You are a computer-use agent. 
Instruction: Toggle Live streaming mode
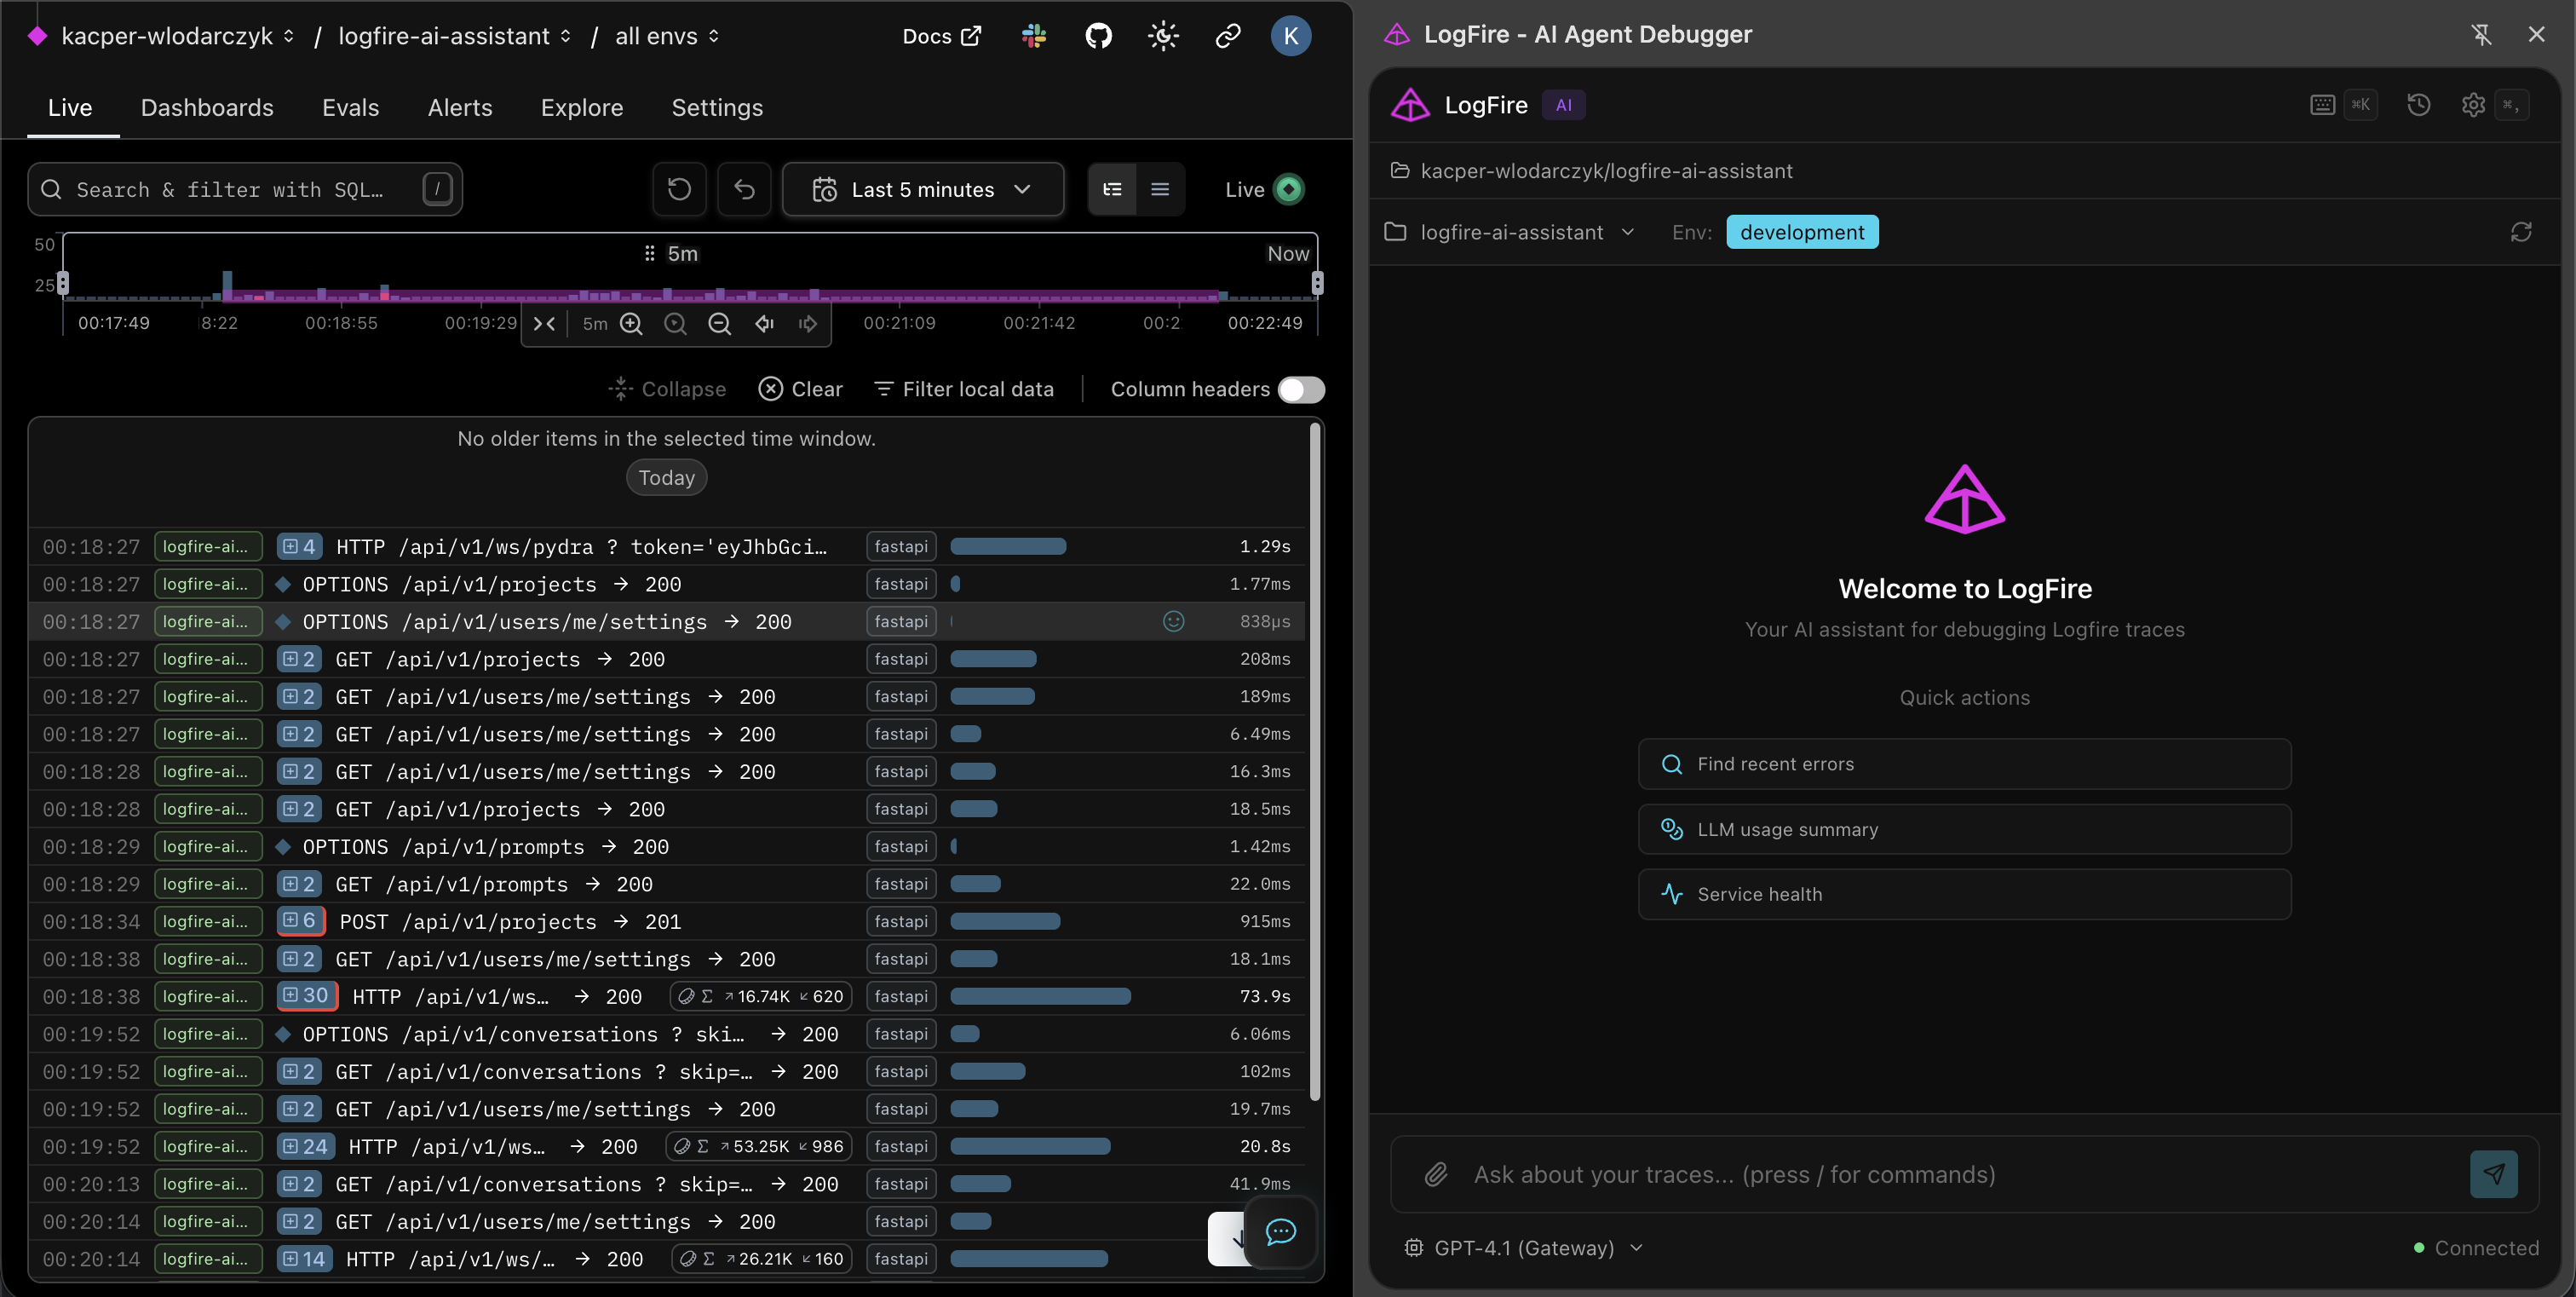[x=1288, y=189]
